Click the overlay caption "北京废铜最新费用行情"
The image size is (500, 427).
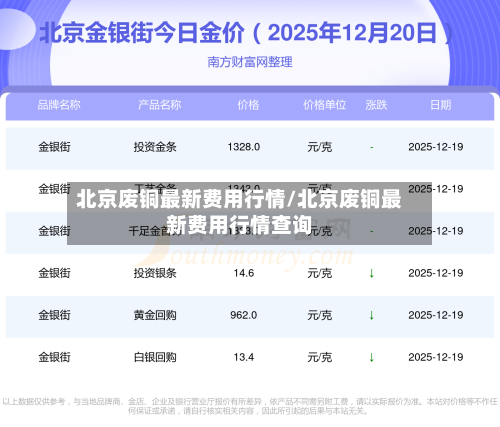(x=181, y=199)
